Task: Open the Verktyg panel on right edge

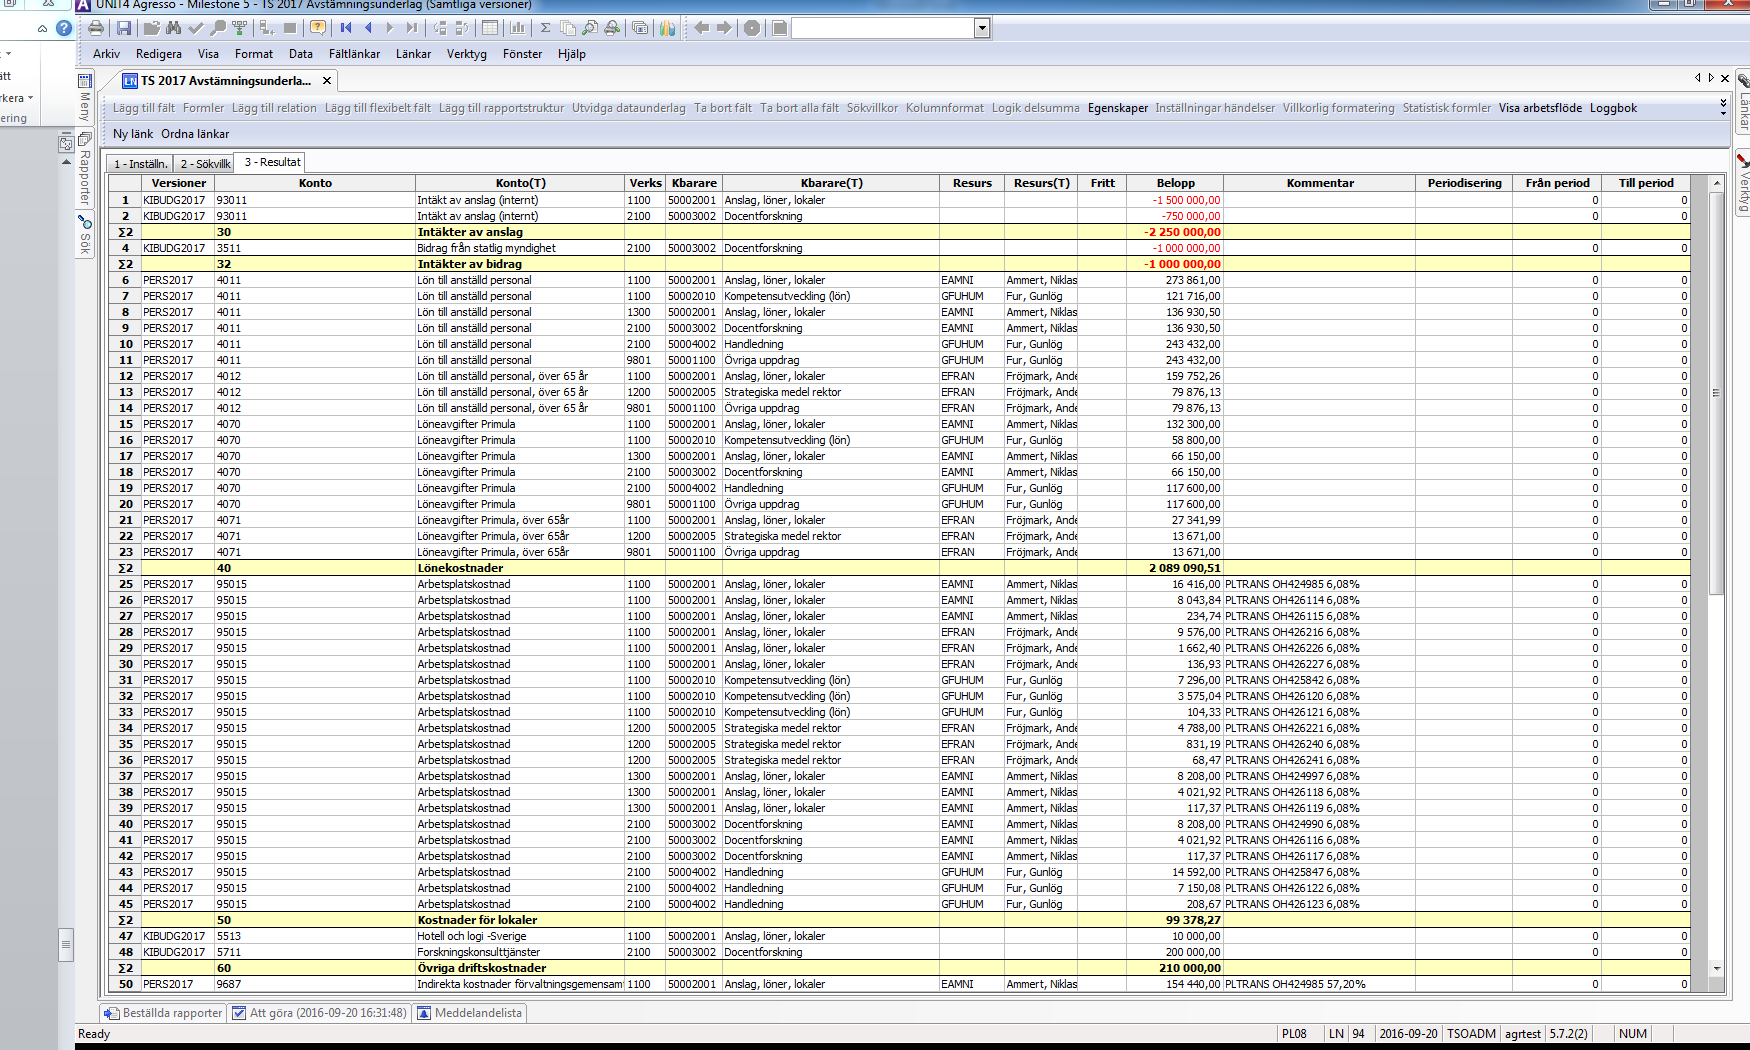Action: 1743,182
